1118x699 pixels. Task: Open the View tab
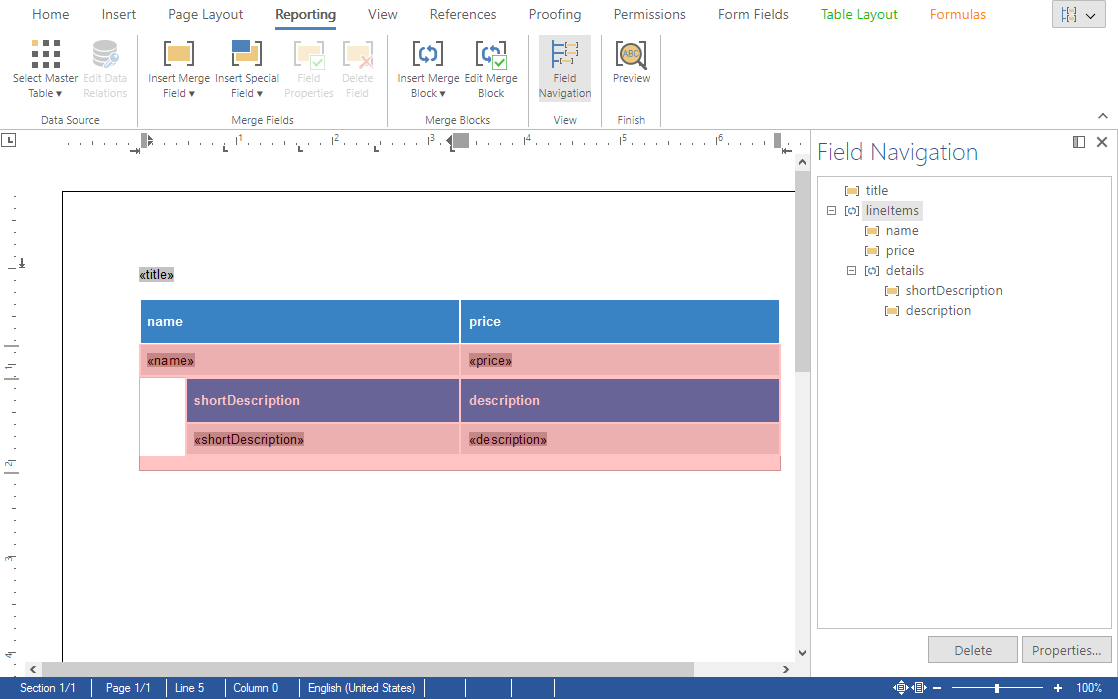[383, 14]
